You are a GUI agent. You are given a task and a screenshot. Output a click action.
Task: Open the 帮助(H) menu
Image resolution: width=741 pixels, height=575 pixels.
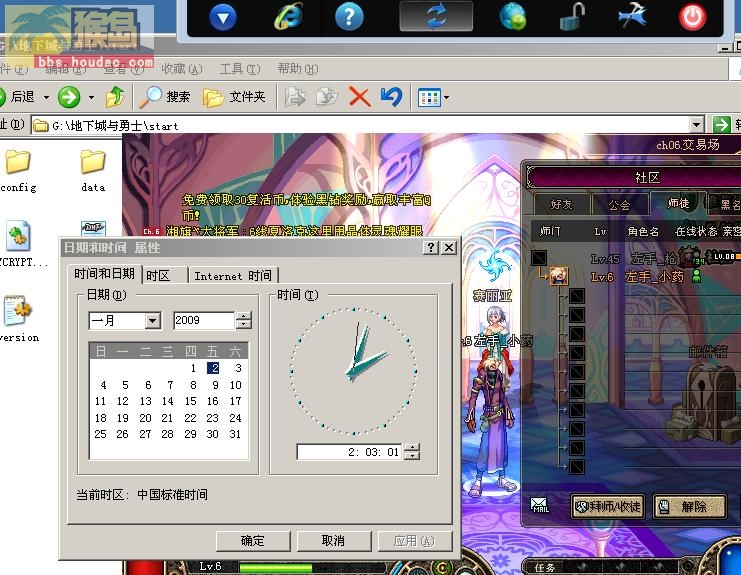298,69
